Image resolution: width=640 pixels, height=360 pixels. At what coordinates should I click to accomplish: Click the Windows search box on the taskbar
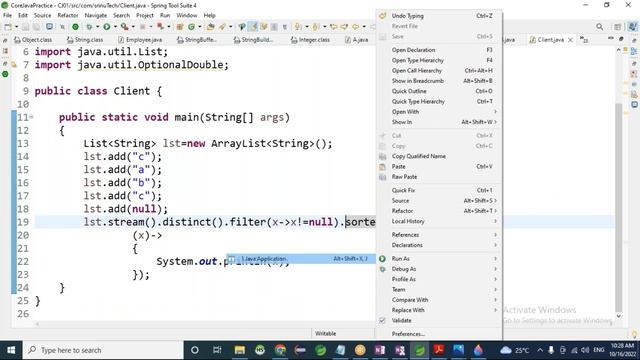[103, 350]
